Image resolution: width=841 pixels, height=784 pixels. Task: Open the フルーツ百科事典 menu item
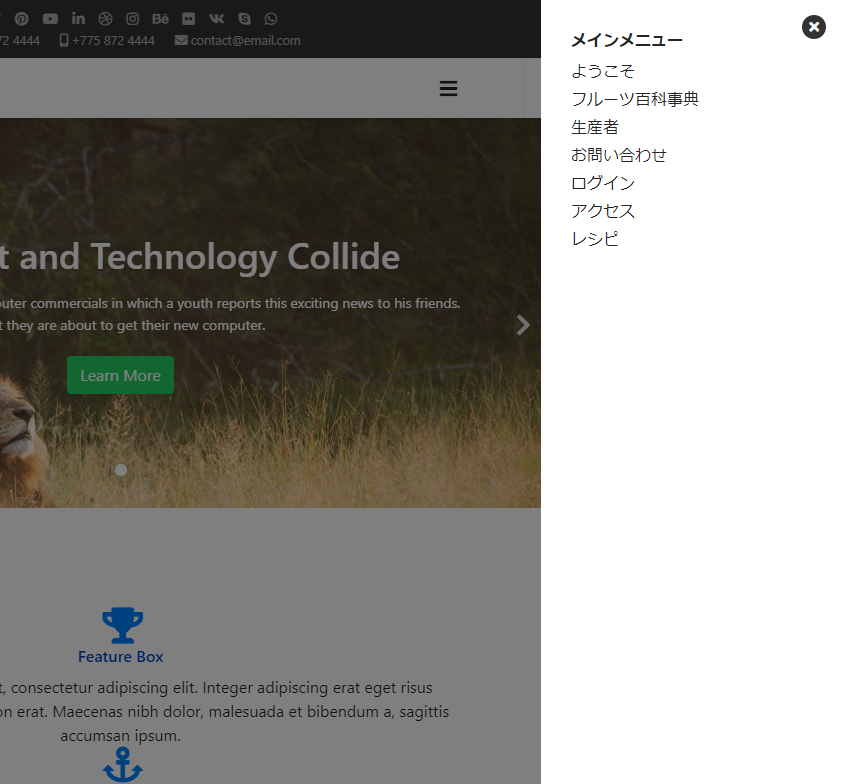coord(635,99)
